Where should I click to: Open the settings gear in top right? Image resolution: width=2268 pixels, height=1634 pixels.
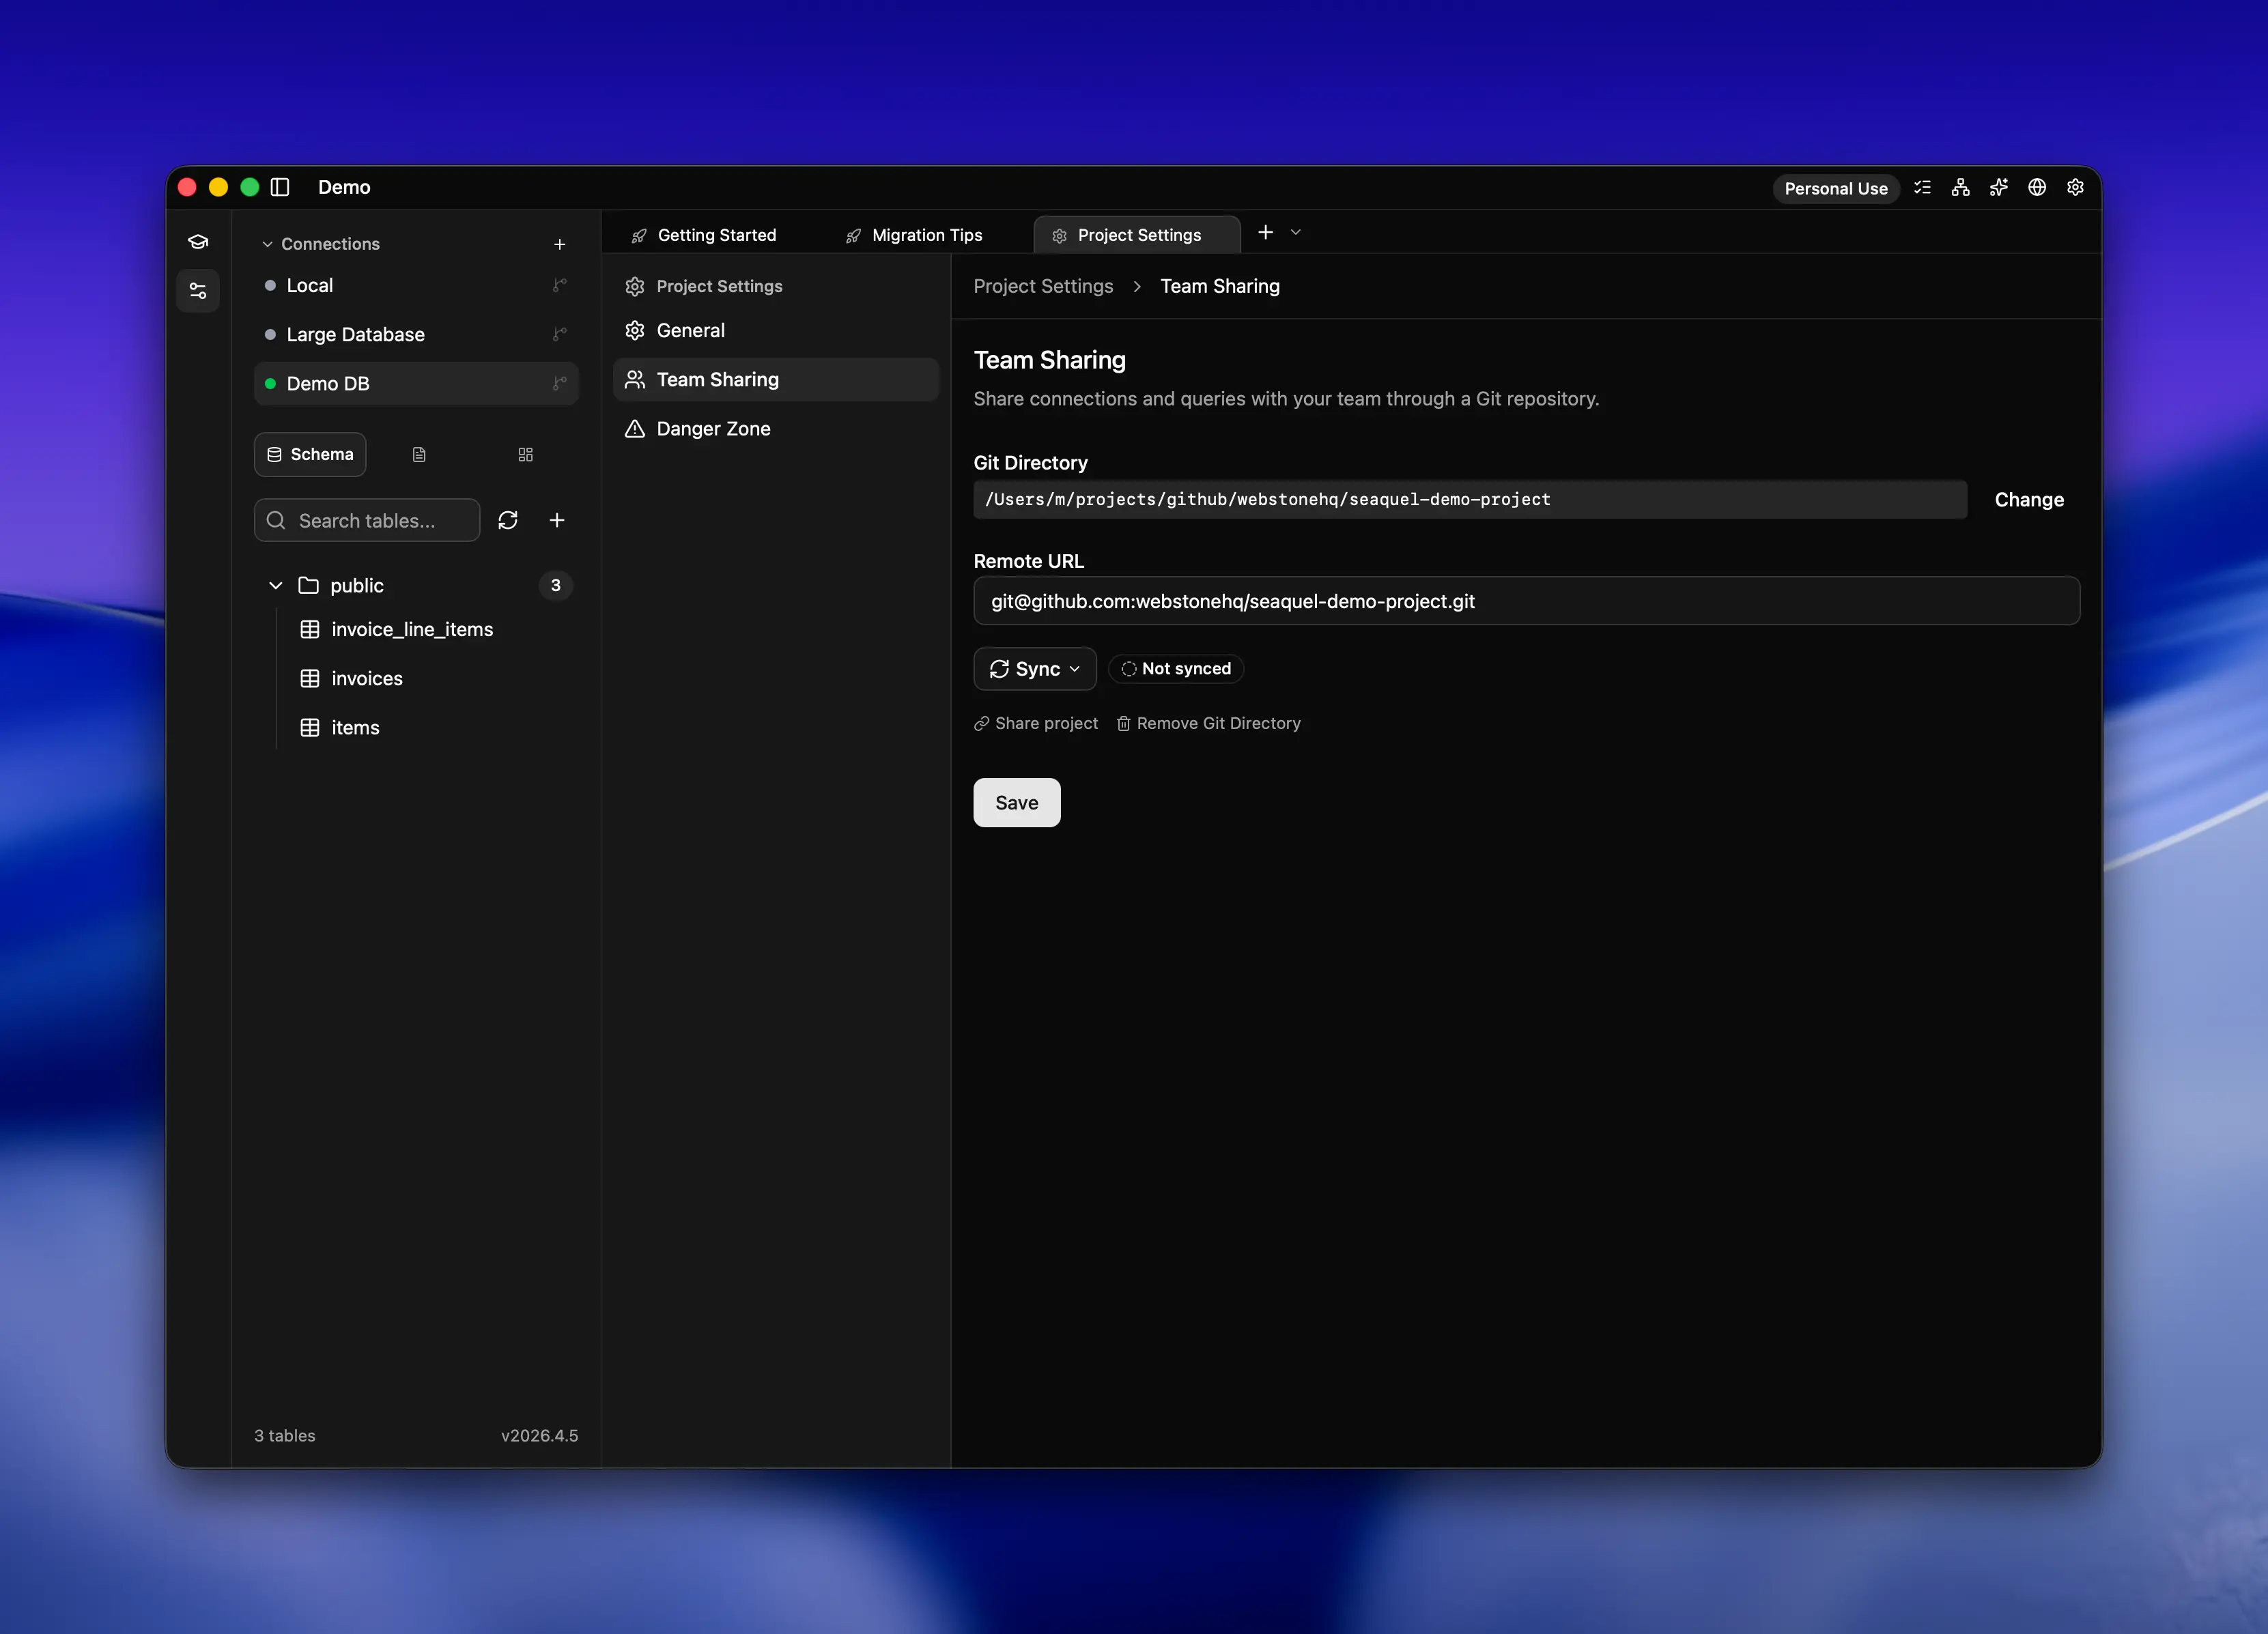(2075, 187)
